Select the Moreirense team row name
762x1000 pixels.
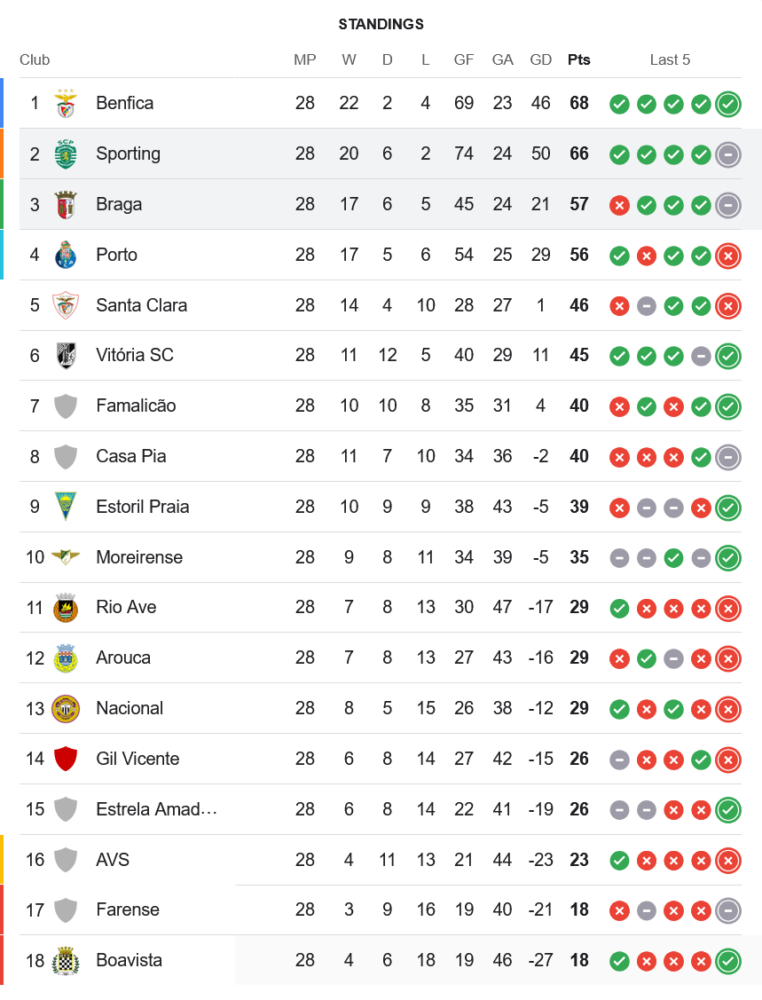pyautogui.click(x=139, y=557)
